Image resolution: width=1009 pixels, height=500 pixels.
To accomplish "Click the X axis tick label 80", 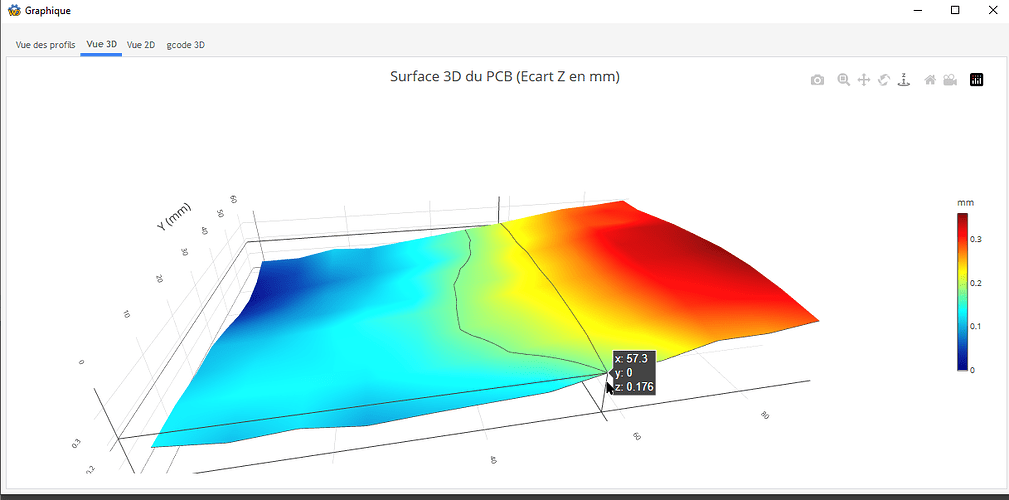I will [x=764, y=414].
